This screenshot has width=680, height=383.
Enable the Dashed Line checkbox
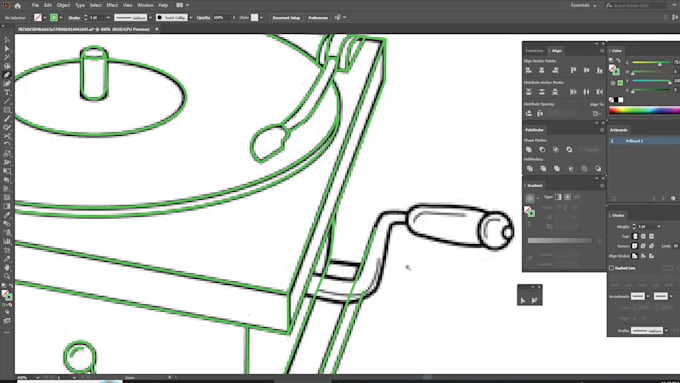pyautogui.click(x=611, y=268)
